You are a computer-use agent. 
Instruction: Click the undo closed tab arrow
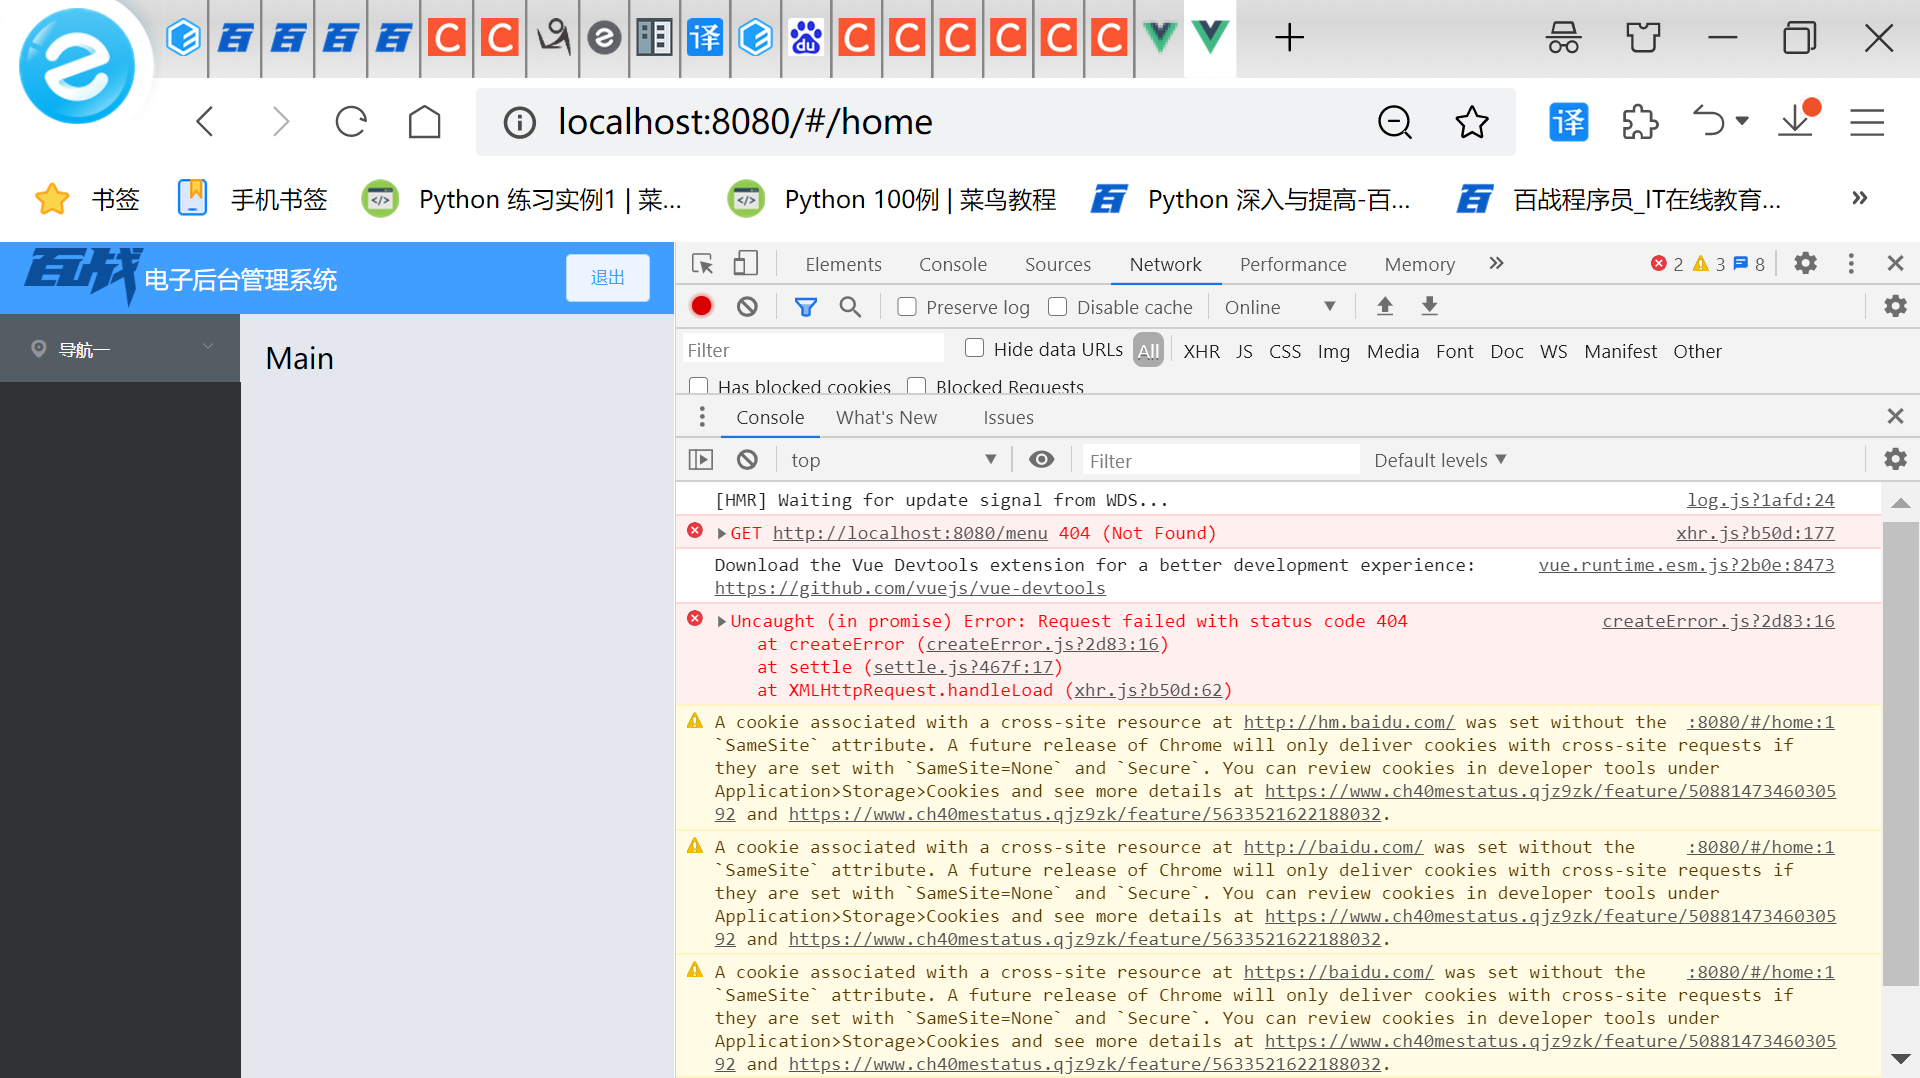pyautogui.click(x=1709, y=121)
